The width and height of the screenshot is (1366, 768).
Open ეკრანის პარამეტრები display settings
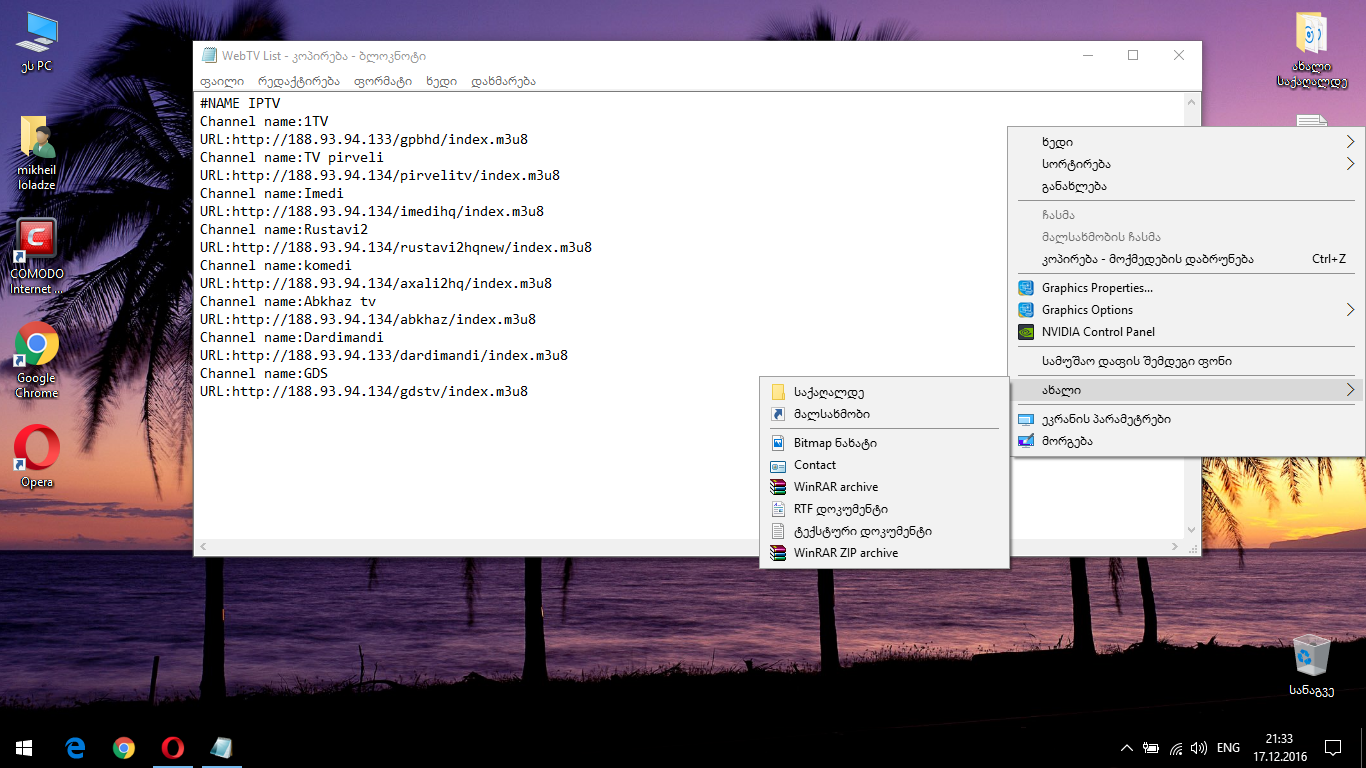1186,419
